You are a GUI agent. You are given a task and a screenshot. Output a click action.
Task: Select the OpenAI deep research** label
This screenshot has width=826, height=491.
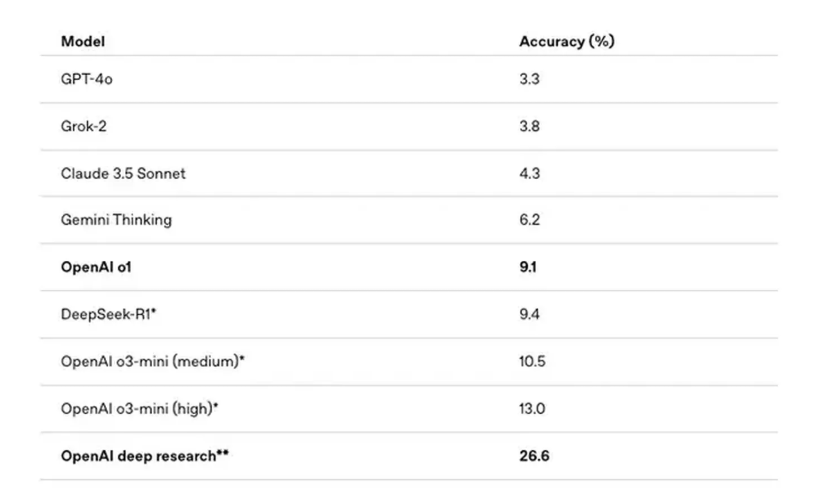pyautogui.click(x=145, y=456)
